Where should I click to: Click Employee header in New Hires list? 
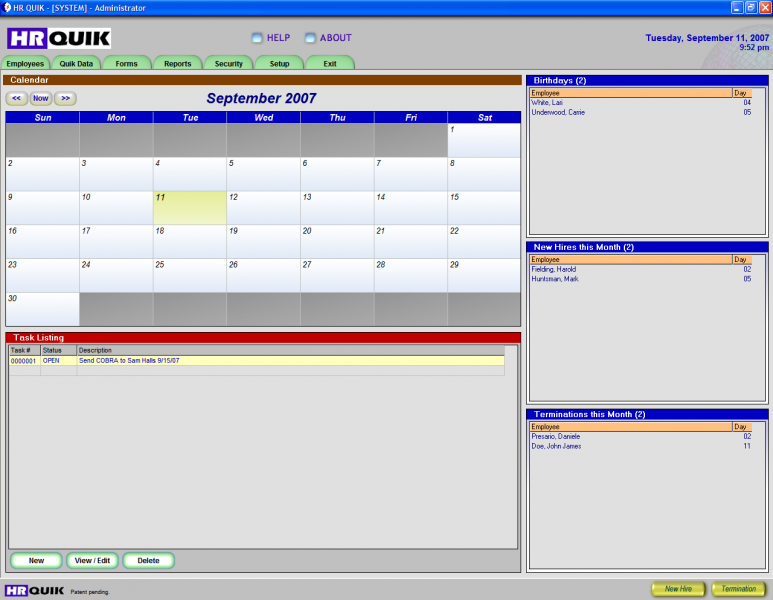click(631, 259)
